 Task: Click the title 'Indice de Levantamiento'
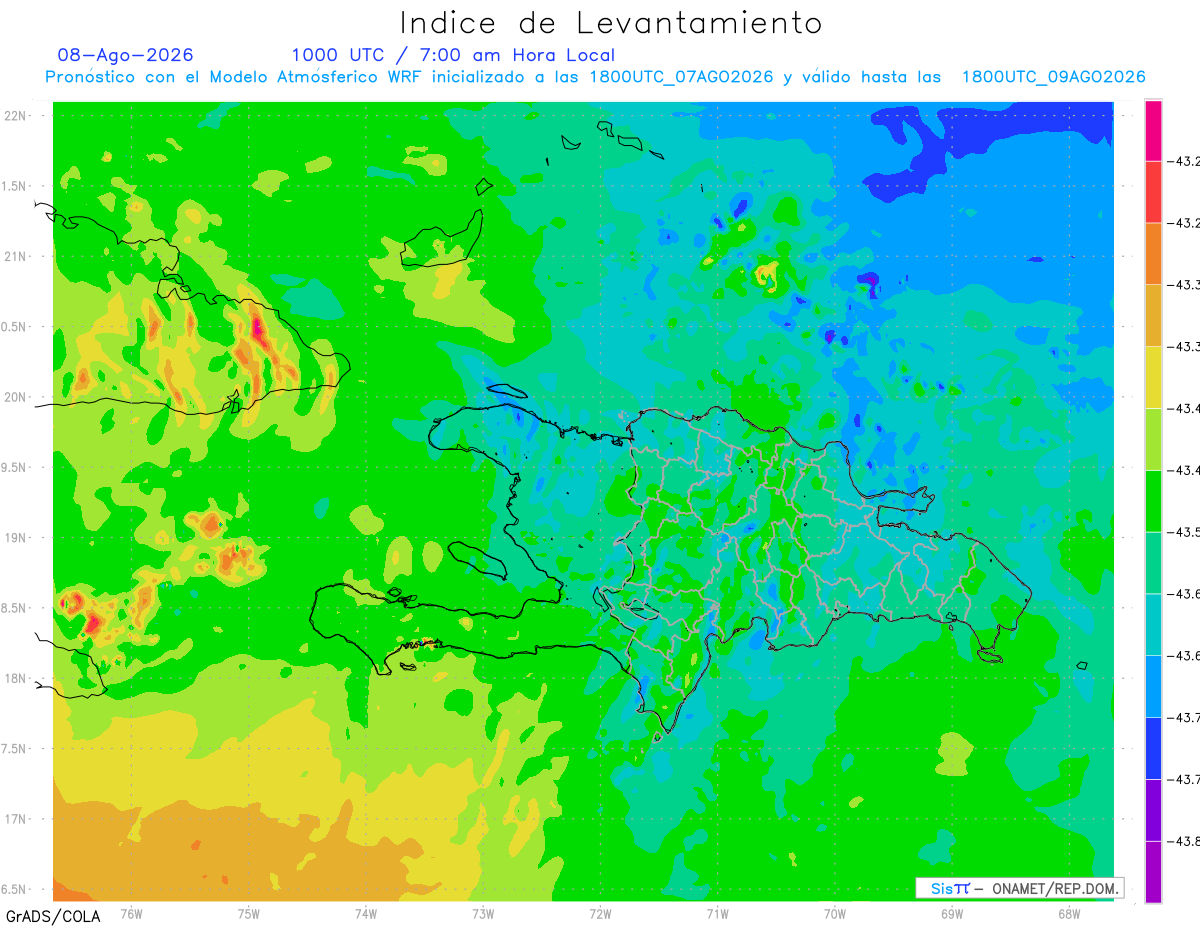coord(611,23)
